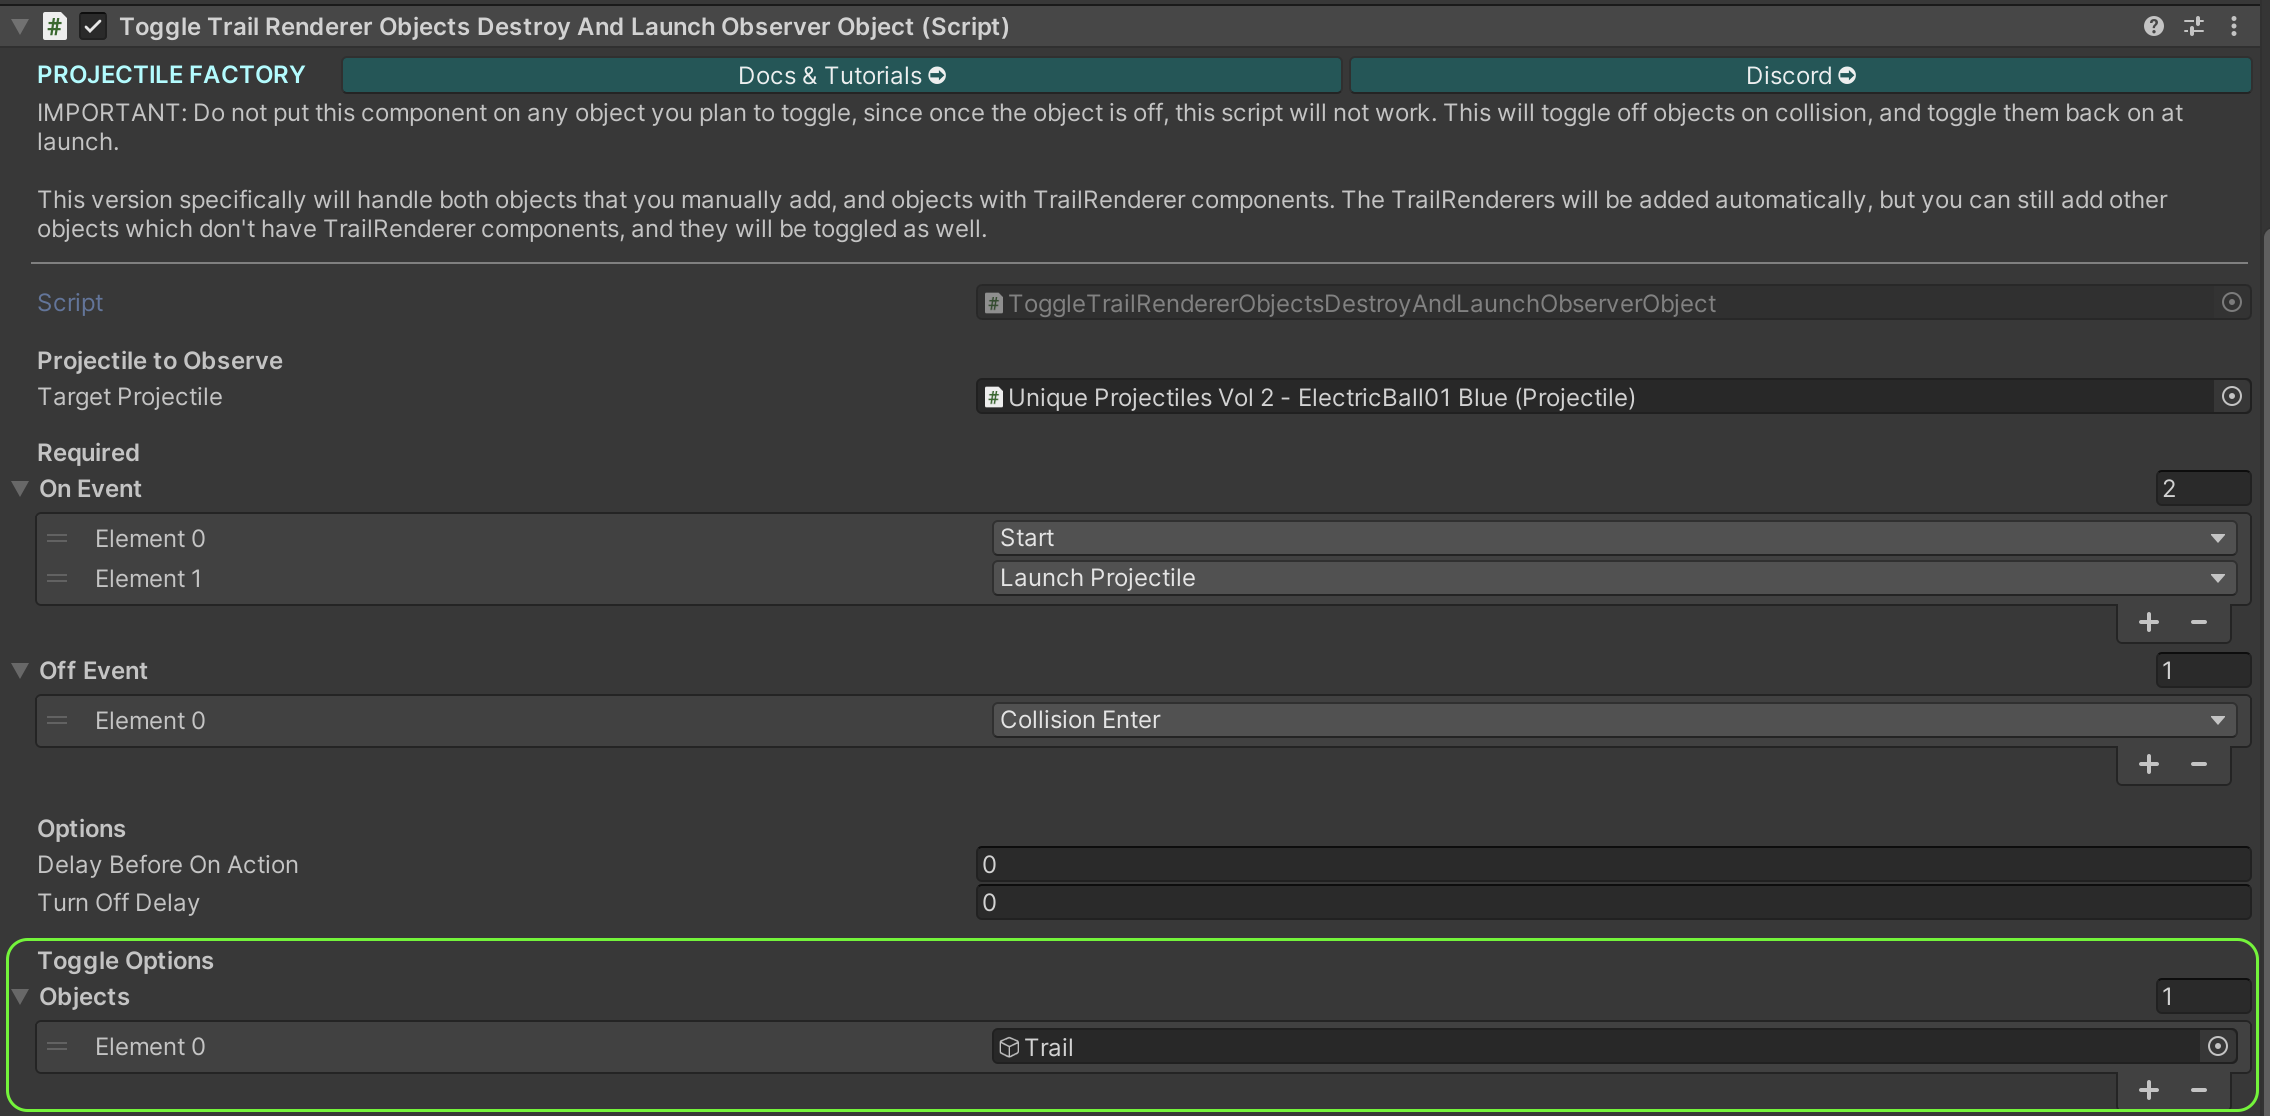Disable the script component checkbox

tap(93, 26)
